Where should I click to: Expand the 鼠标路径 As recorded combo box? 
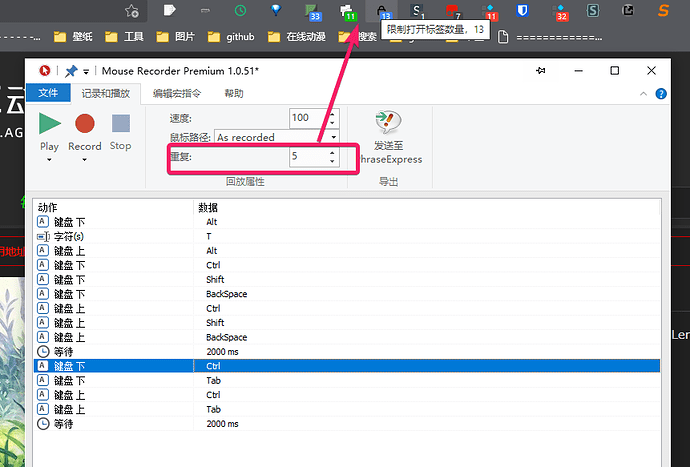pyautogui.click(x=333, y=137)
